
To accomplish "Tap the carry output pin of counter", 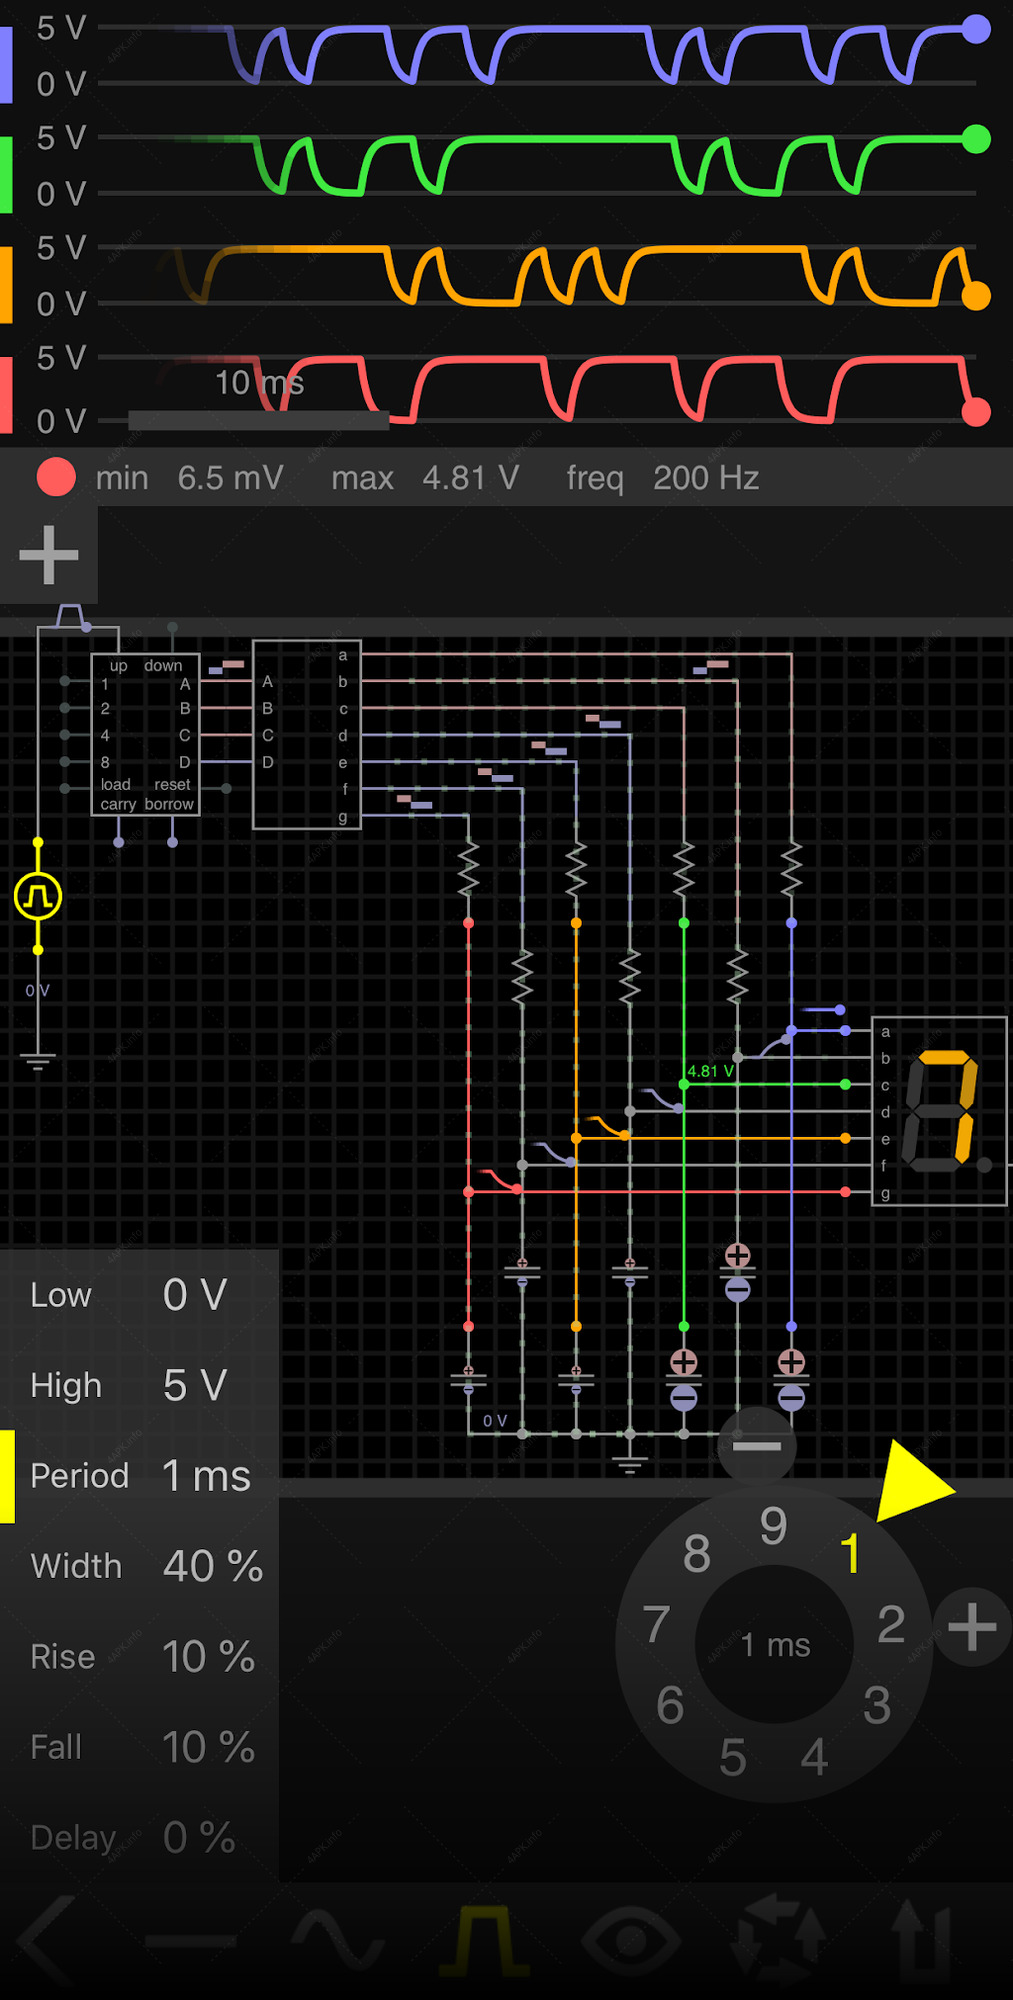I will pyautogui.click(x=119, y=842).
